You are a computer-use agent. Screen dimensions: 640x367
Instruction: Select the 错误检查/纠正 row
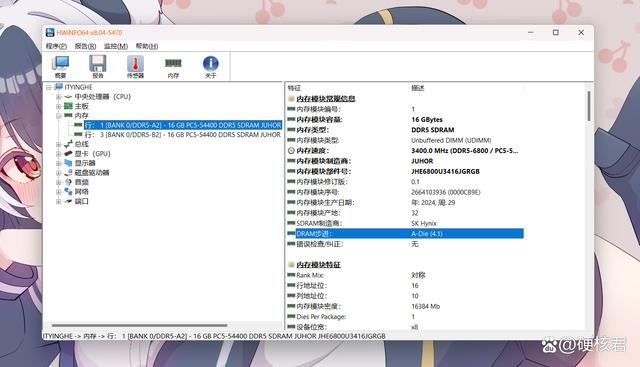(x=405, y=244)
